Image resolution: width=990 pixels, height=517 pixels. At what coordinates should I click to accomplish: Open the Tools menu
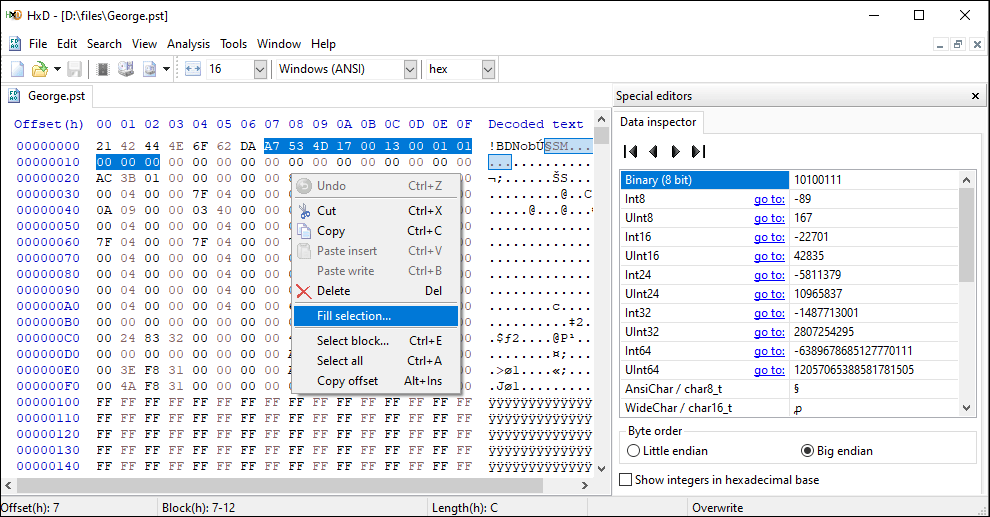[234, 44]
